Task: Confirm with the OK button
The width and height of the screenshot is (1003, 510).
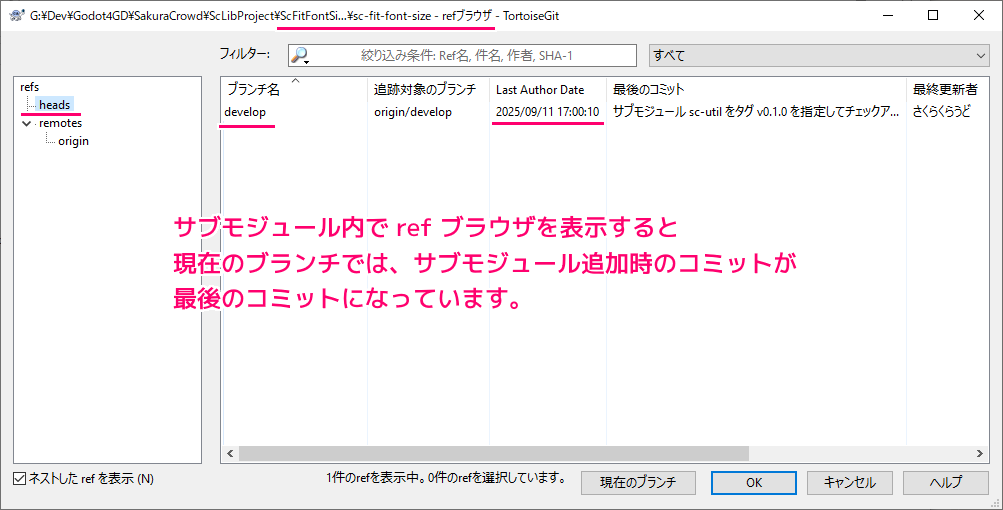Action: pos(753,482)
